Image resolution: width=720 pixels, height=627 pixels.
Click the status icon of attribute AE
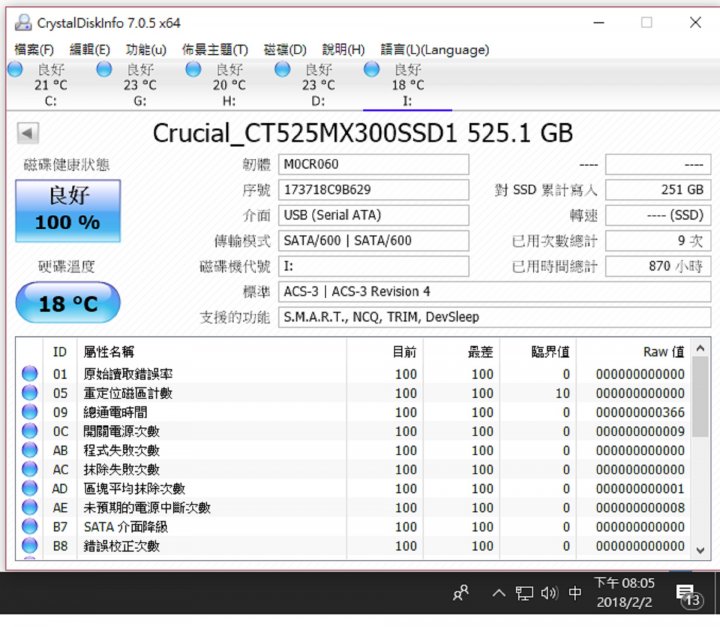tap(30, 508)
